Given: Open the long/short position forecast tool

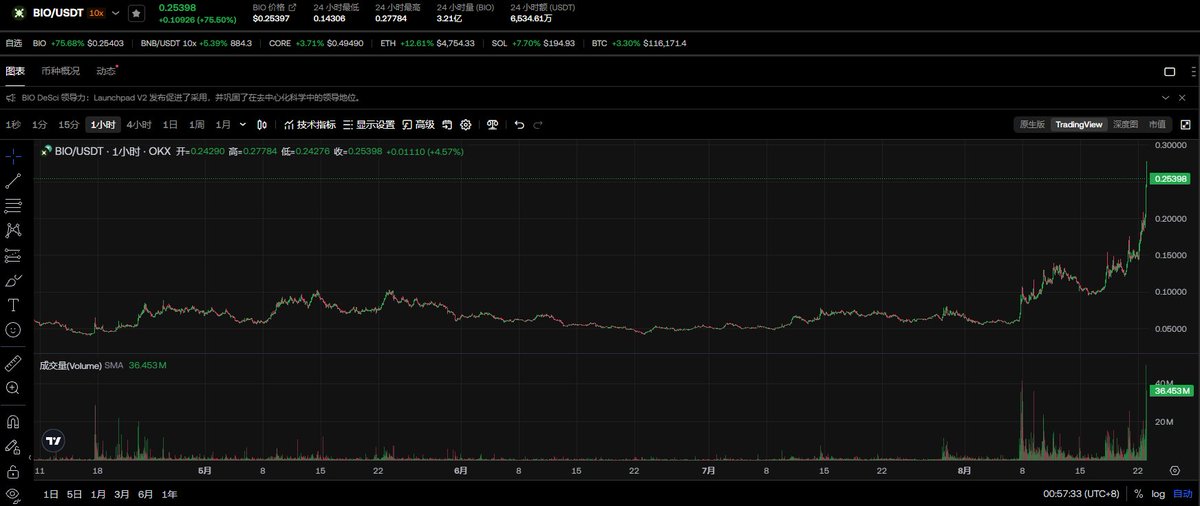Looking at the screenshot, I should point(13,255).
